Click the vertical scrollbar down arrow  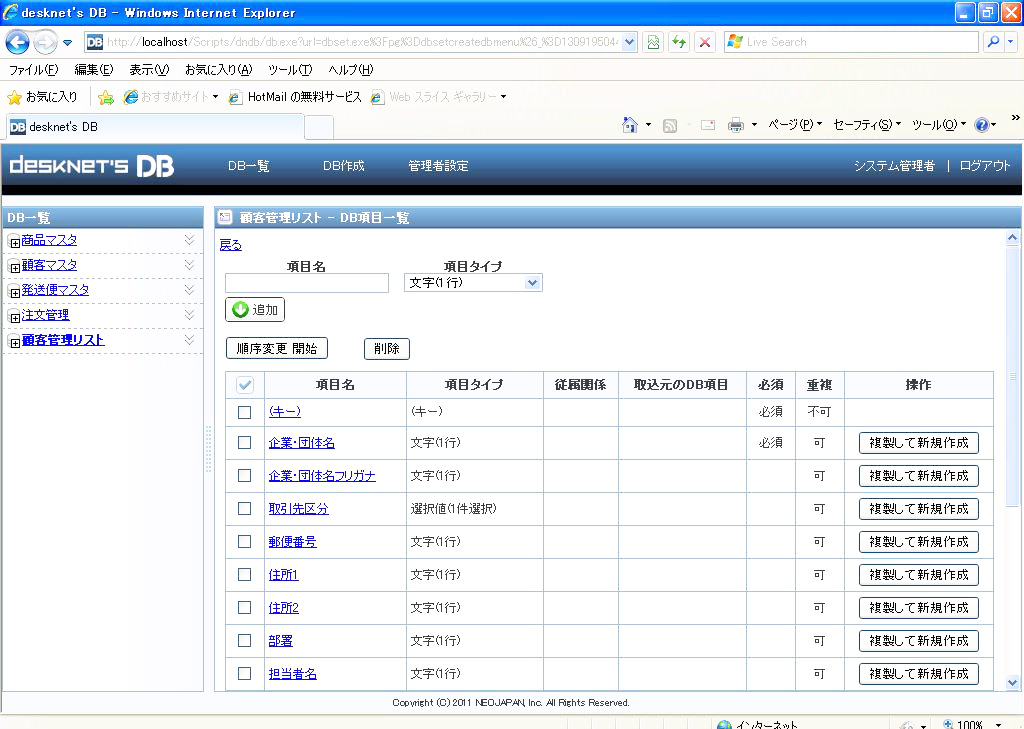1012,682
